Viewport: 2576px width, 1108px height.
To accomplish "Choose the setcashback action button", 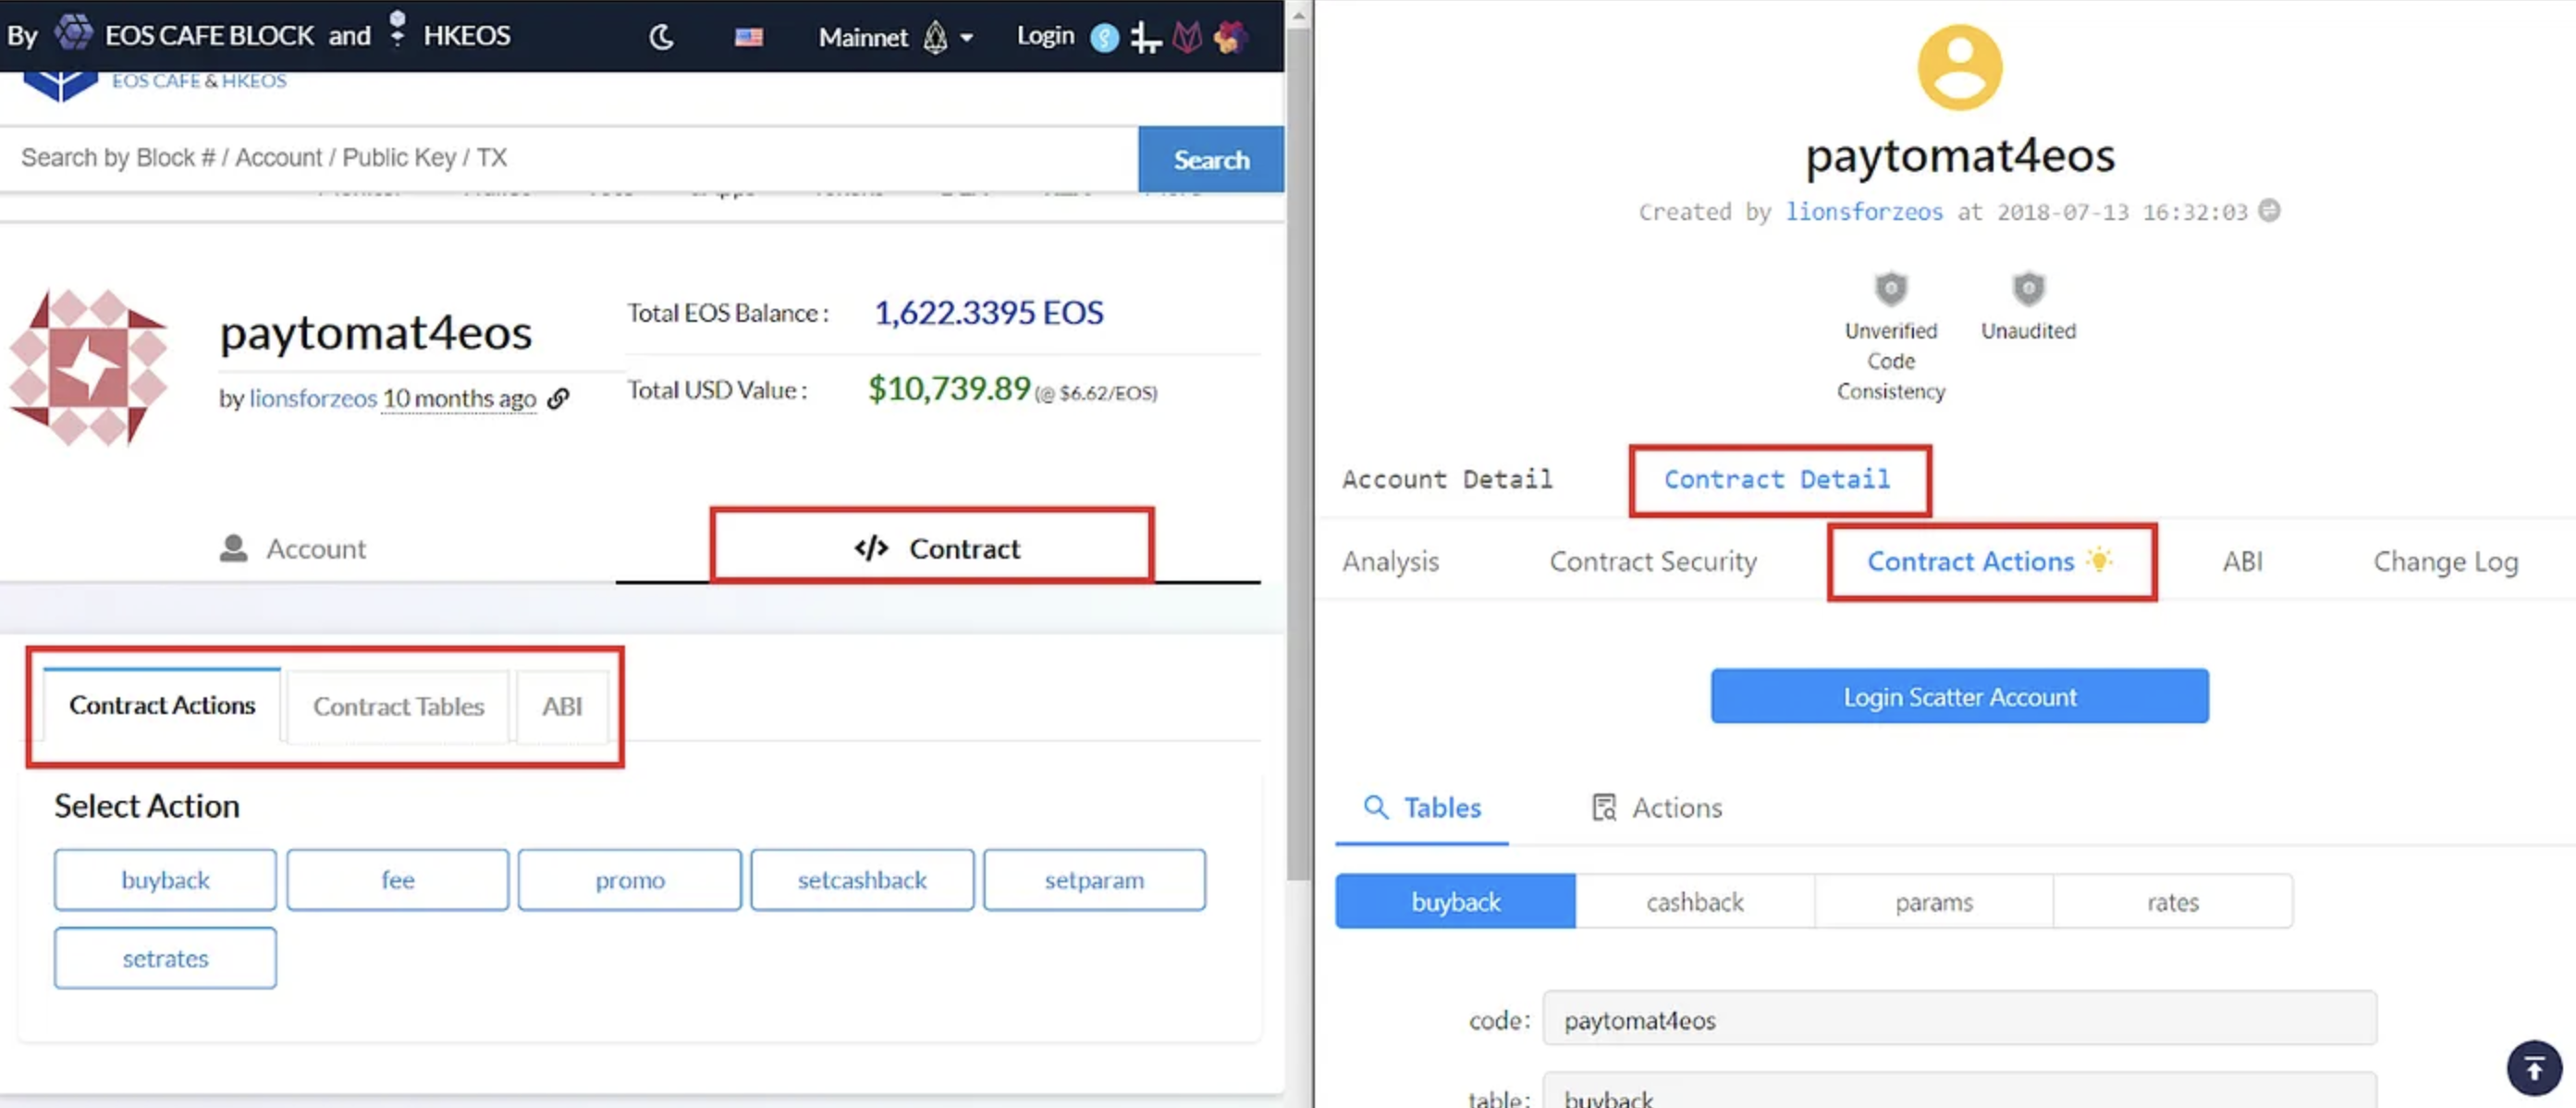I will [862, 880].
